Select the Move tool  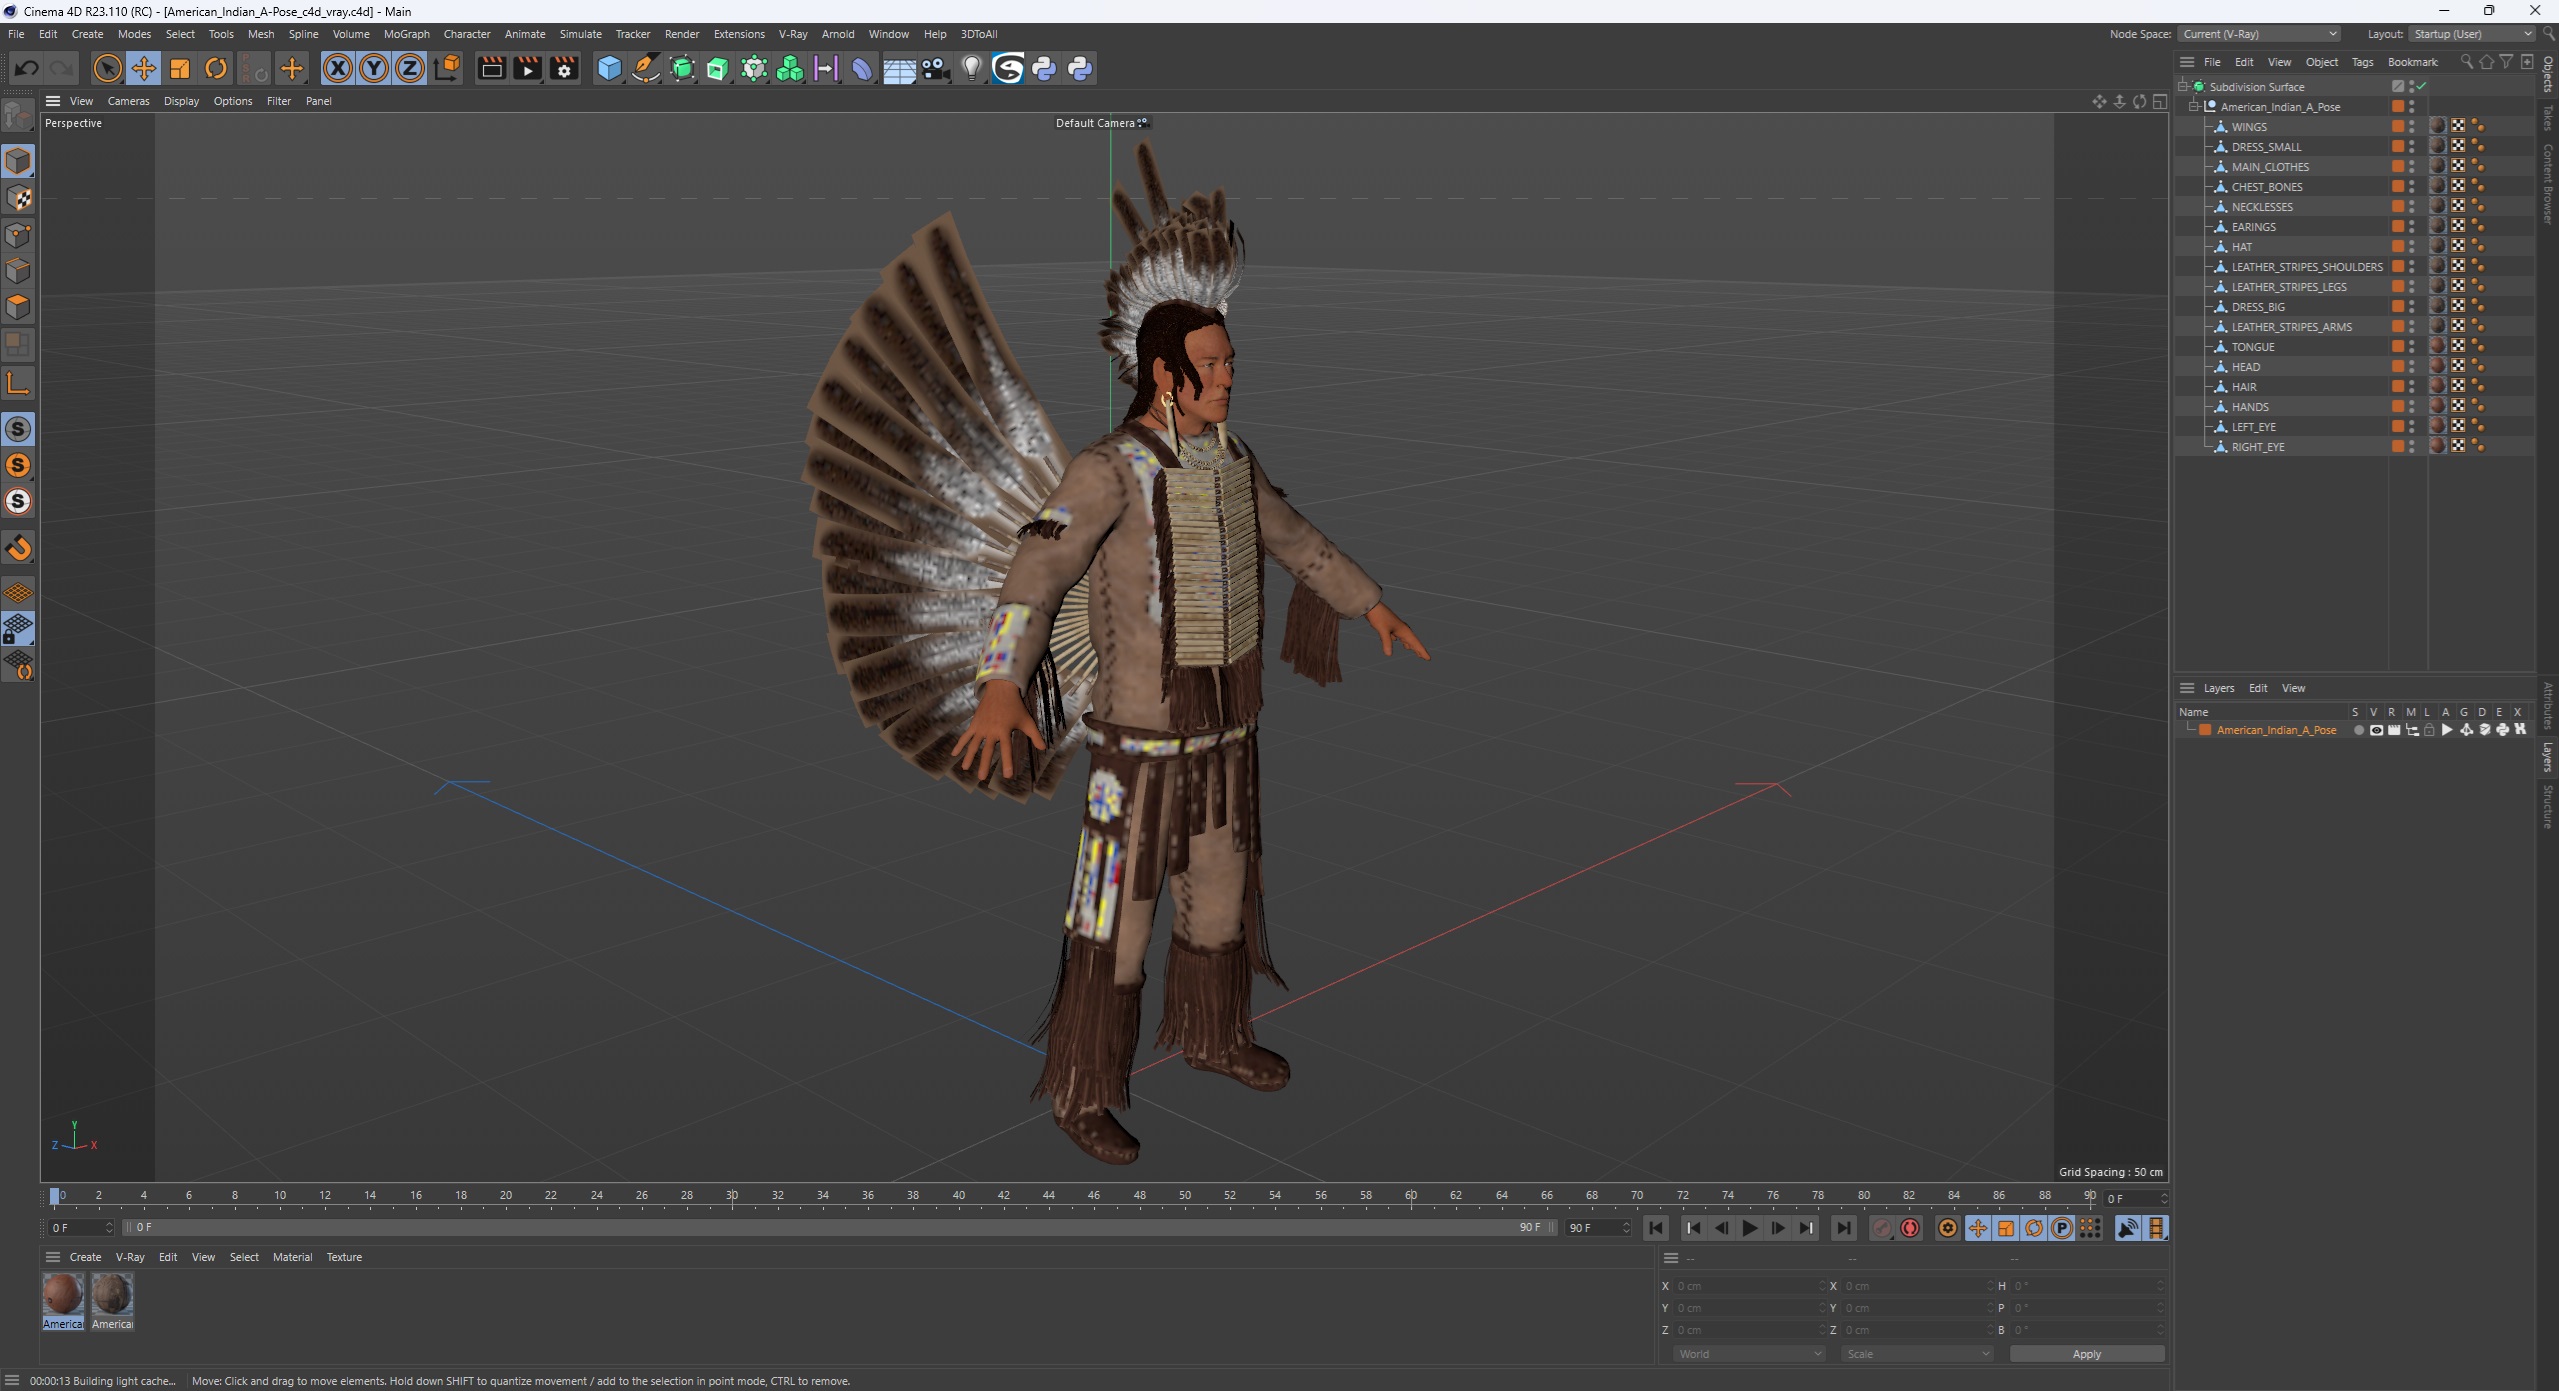coord(143,68)
